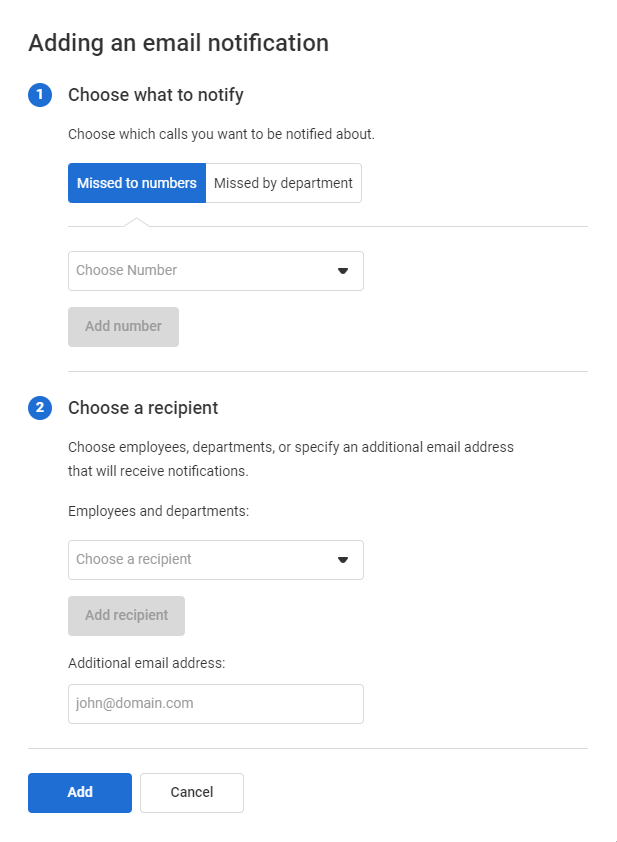
Task: Click the recipient description paragraph text
Action: [290, 459]
